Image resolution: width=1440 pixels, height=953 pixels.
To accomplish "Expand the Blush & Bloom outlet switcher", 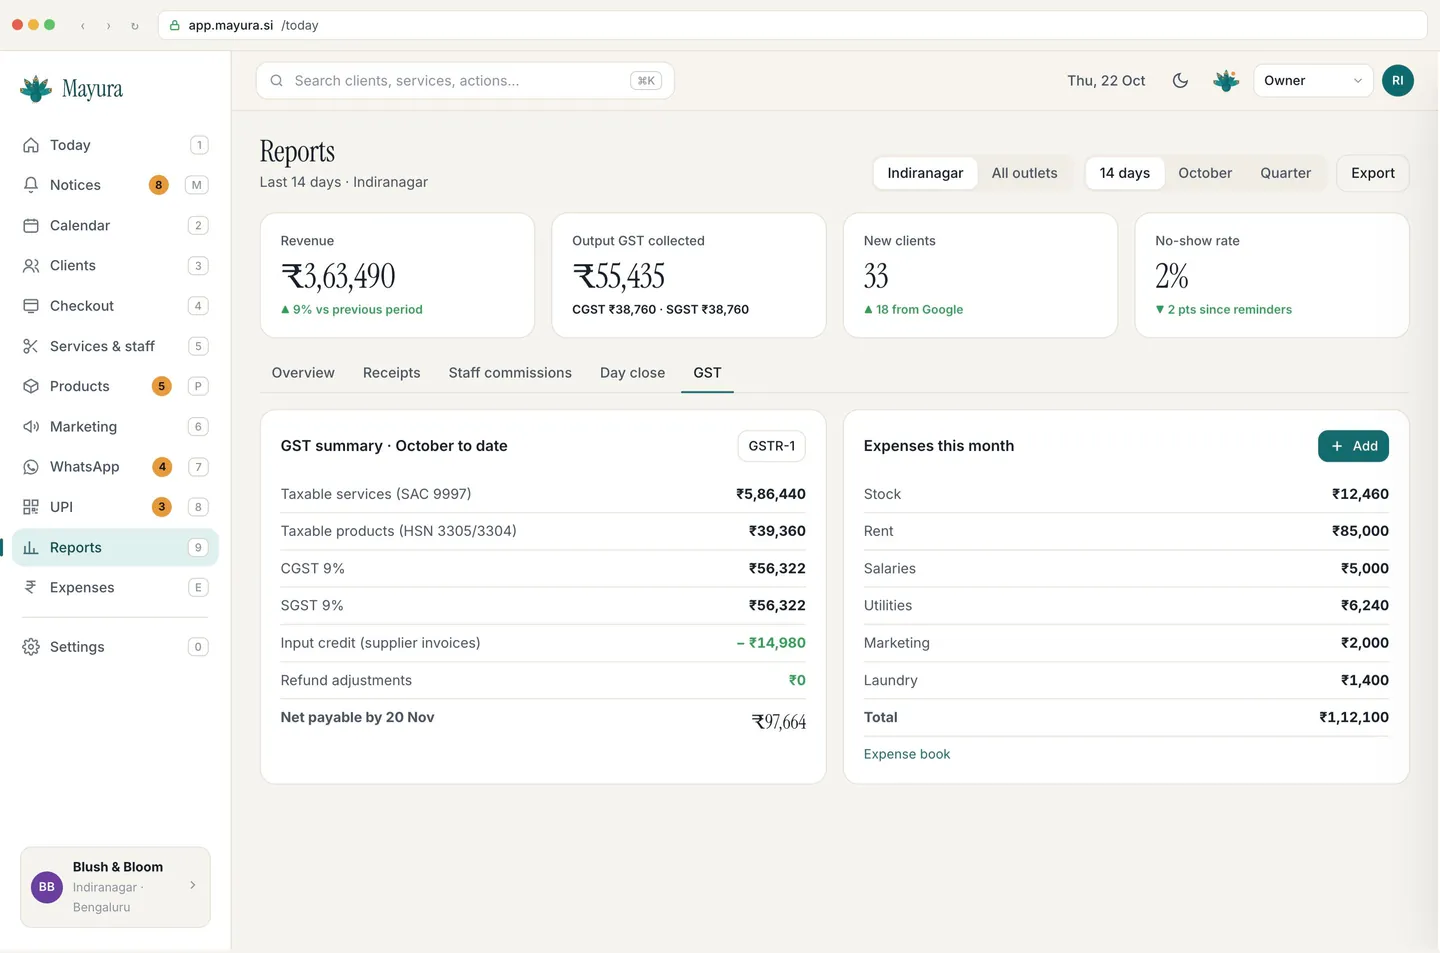I will [x=115, y=887].
